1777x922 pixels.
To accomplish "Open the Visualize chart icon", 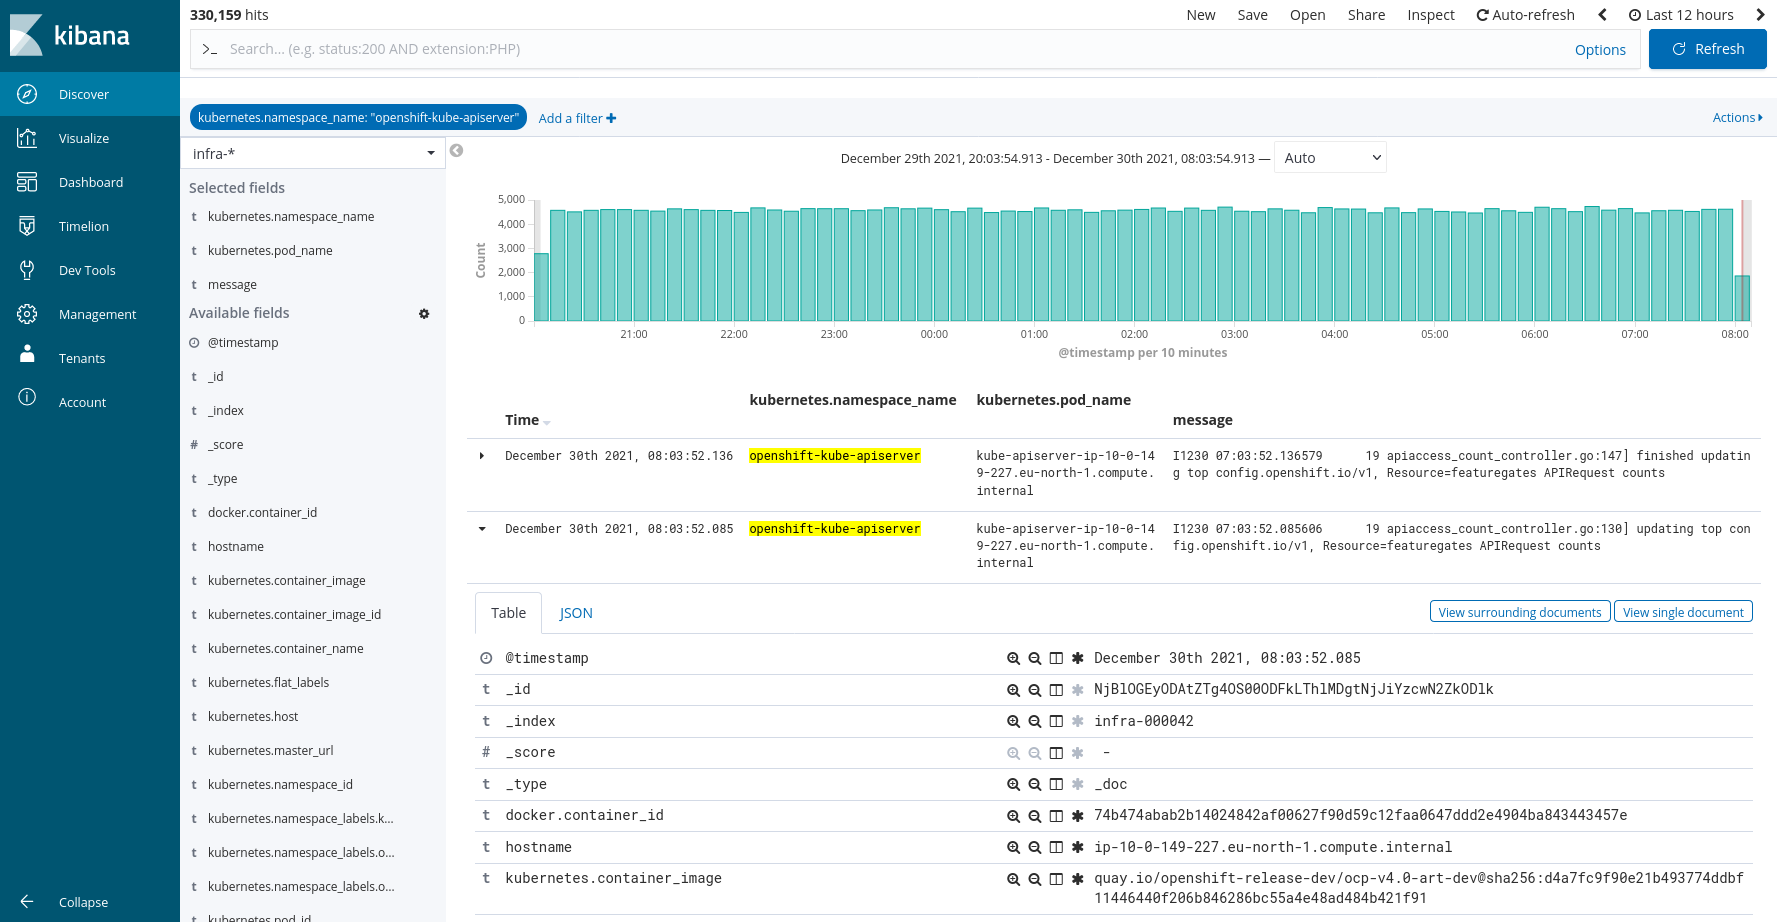I will [x=27, y=138].
